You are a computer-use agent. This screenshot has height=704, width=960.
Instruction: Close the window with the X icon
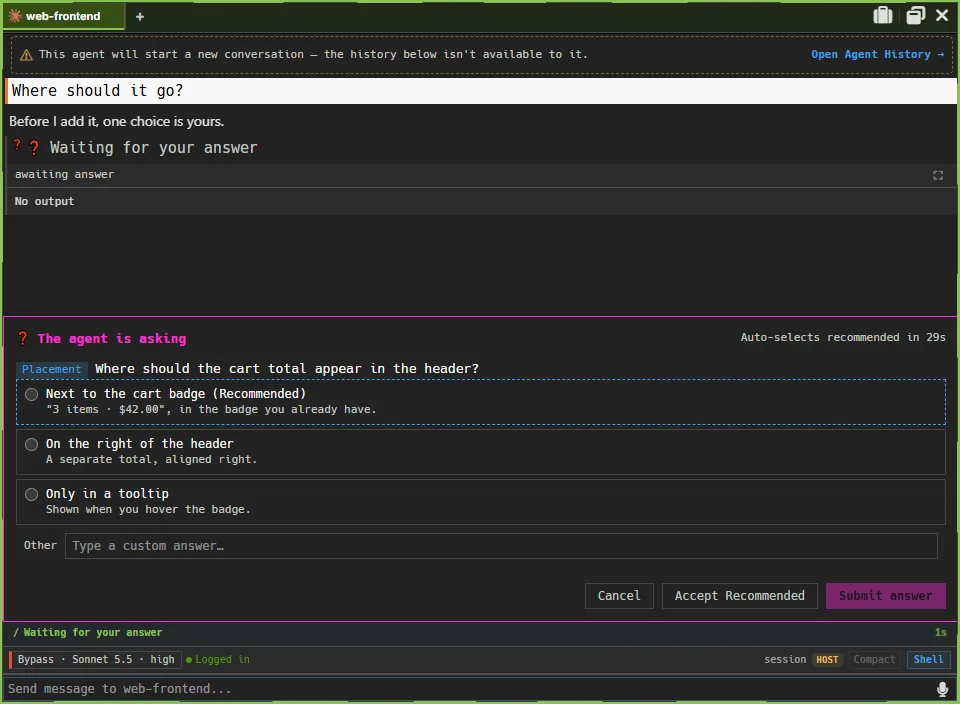coord(942,15)
